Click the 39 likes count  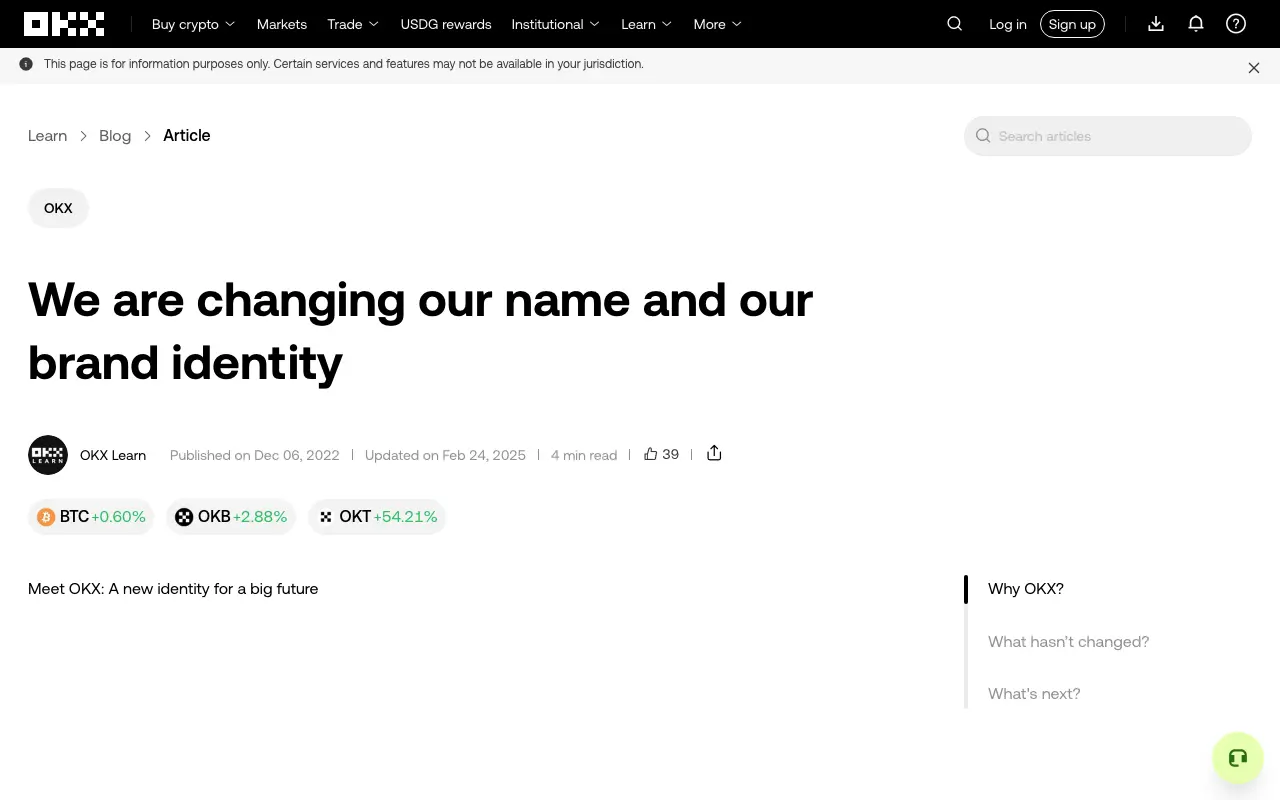671,454
